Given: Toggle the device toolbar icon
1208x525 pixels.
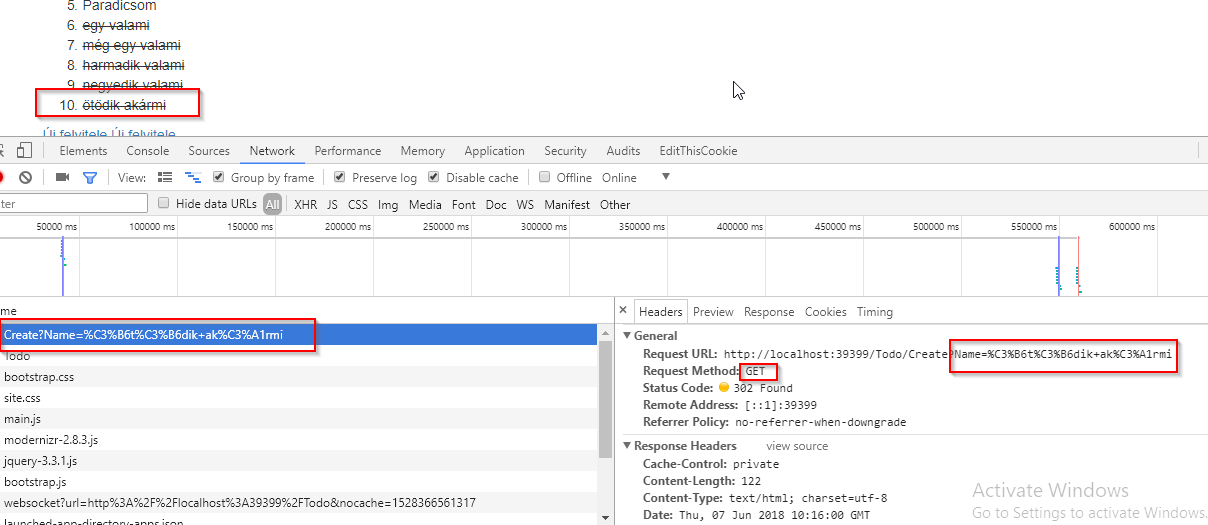Looking at the screenshot, I should coord(25,151).
